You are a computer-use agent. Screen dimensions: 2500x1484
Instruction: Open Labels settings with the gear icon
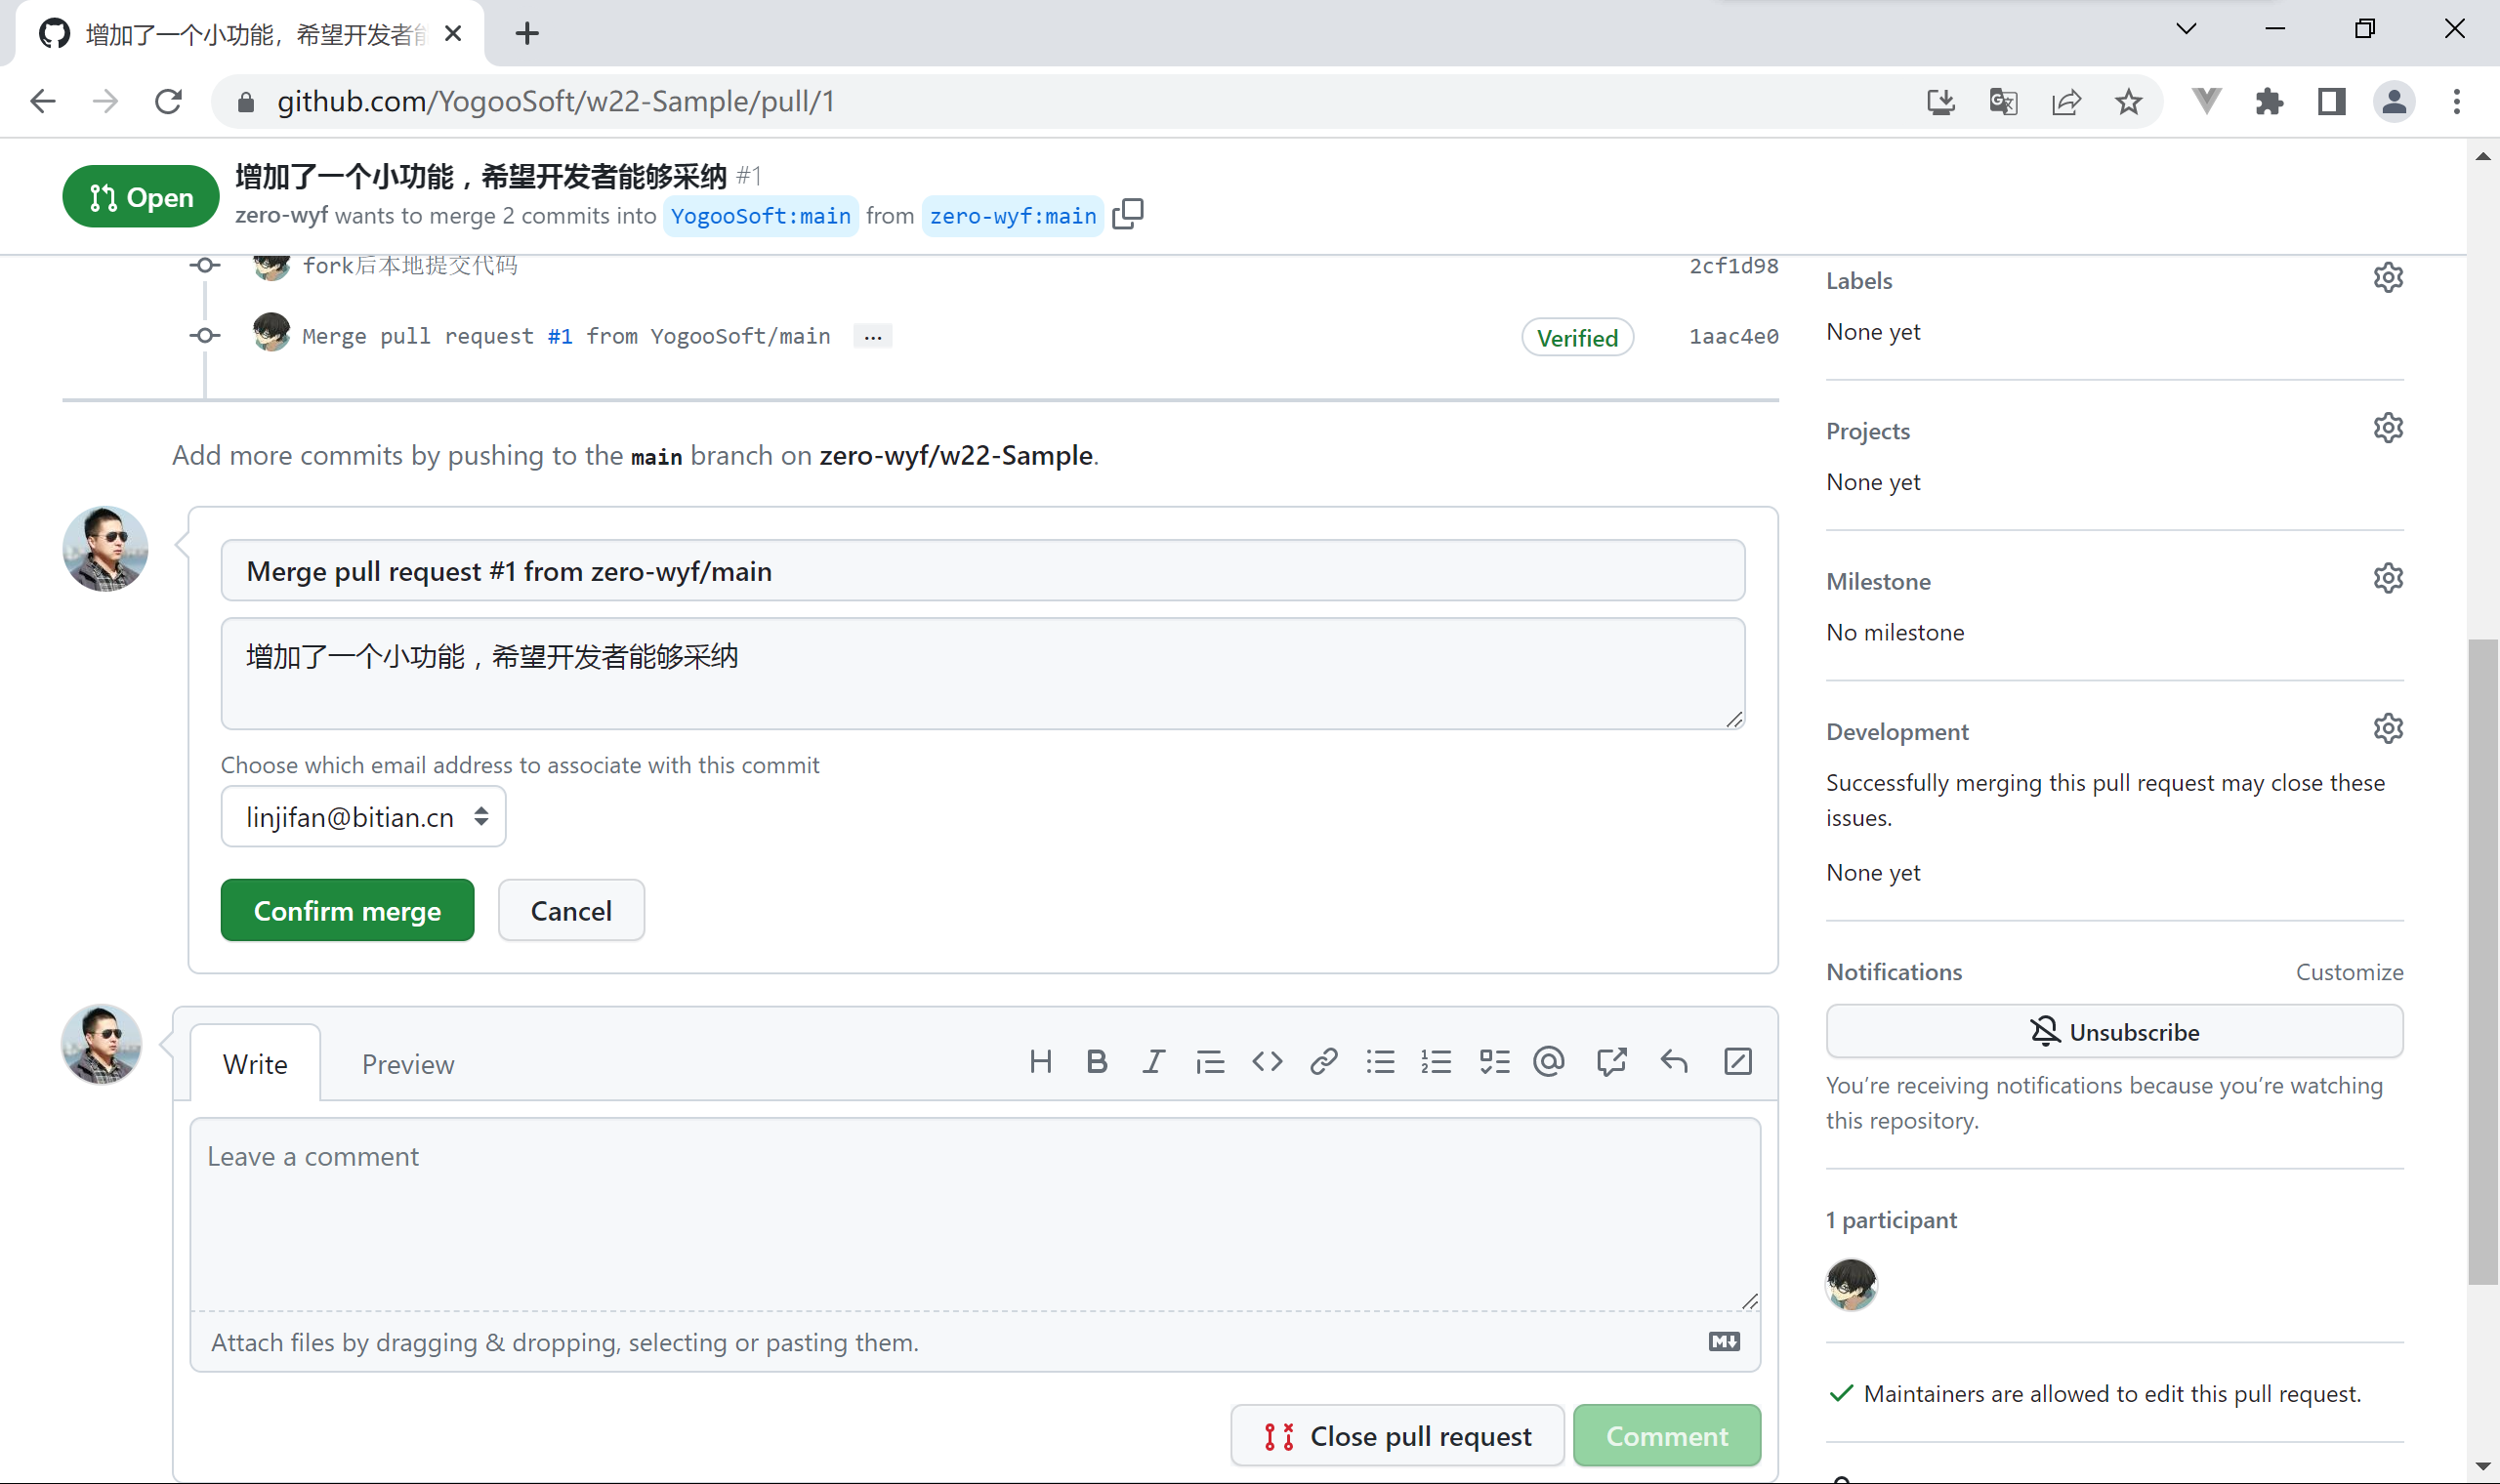pos(2388,277)
